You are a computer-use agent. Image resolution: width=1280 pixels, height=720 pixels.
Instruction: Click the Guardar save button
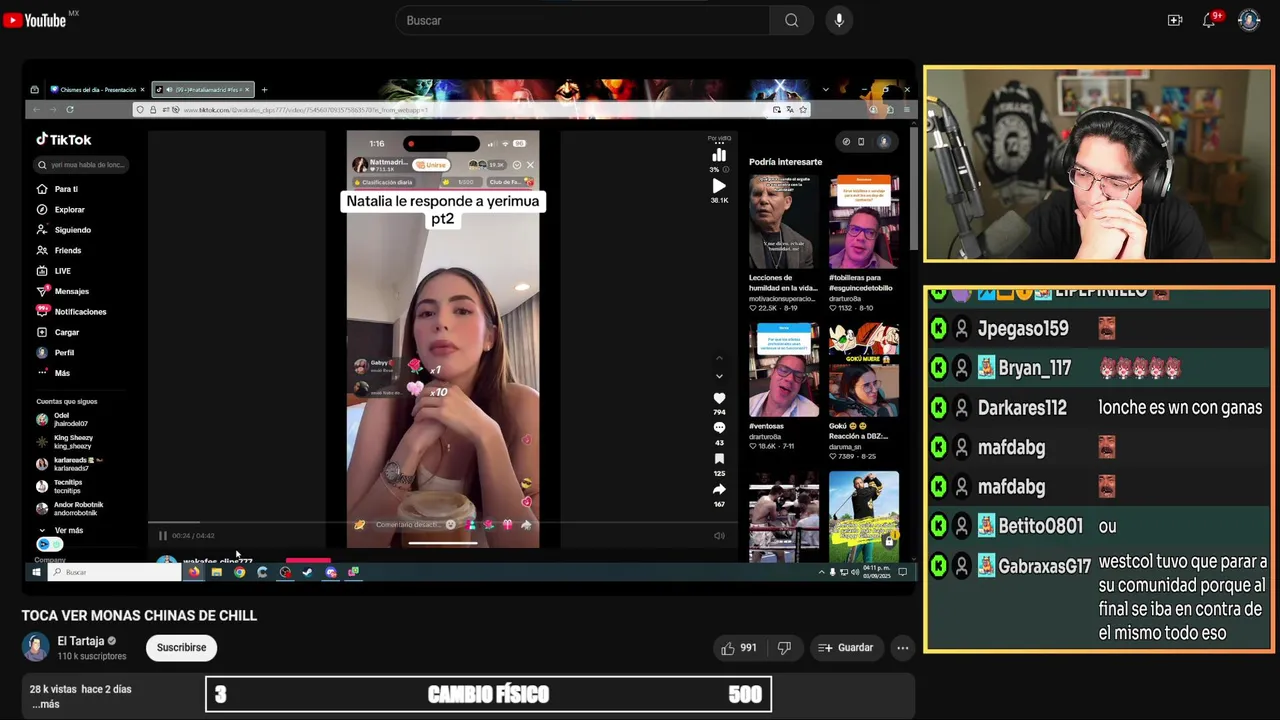point(846,648)
